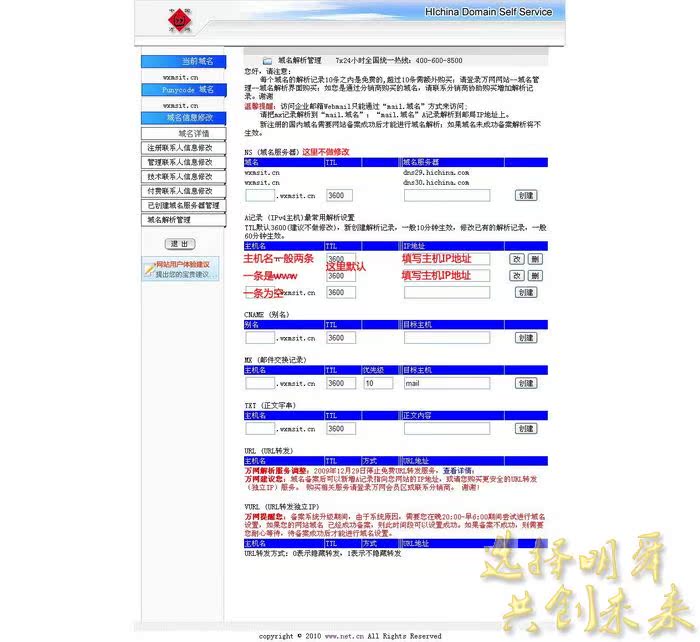The image size is (700, 642).
Task: Click 'HIchina Domain Self Service' banner text
Action: tap(488, 12)
